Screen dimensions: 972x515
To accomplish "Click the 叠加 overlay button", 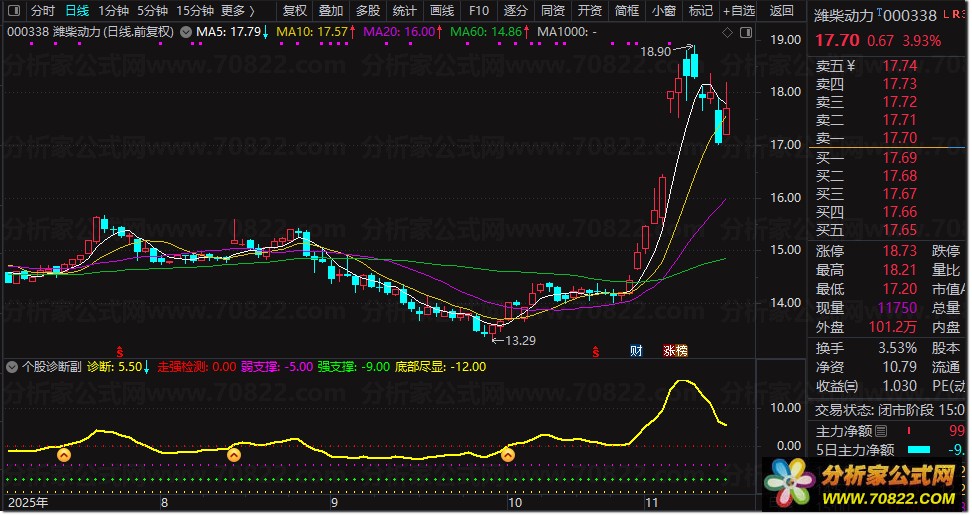I will tap(331, 11).
